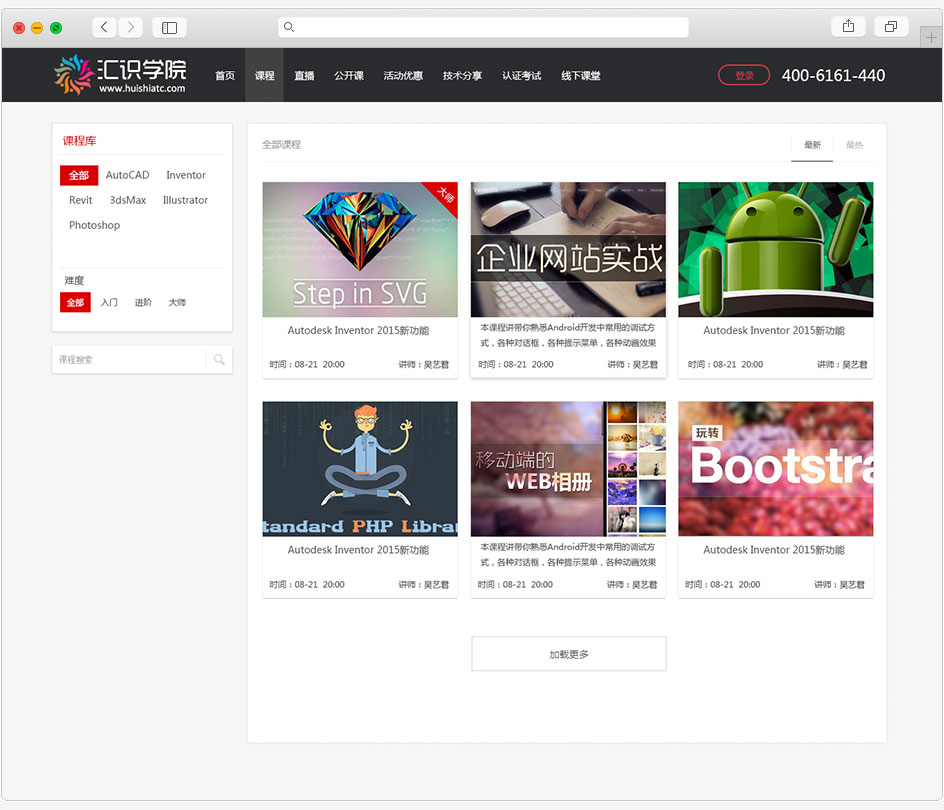Open the green Android robot course thumbnail

pos(775,249)
